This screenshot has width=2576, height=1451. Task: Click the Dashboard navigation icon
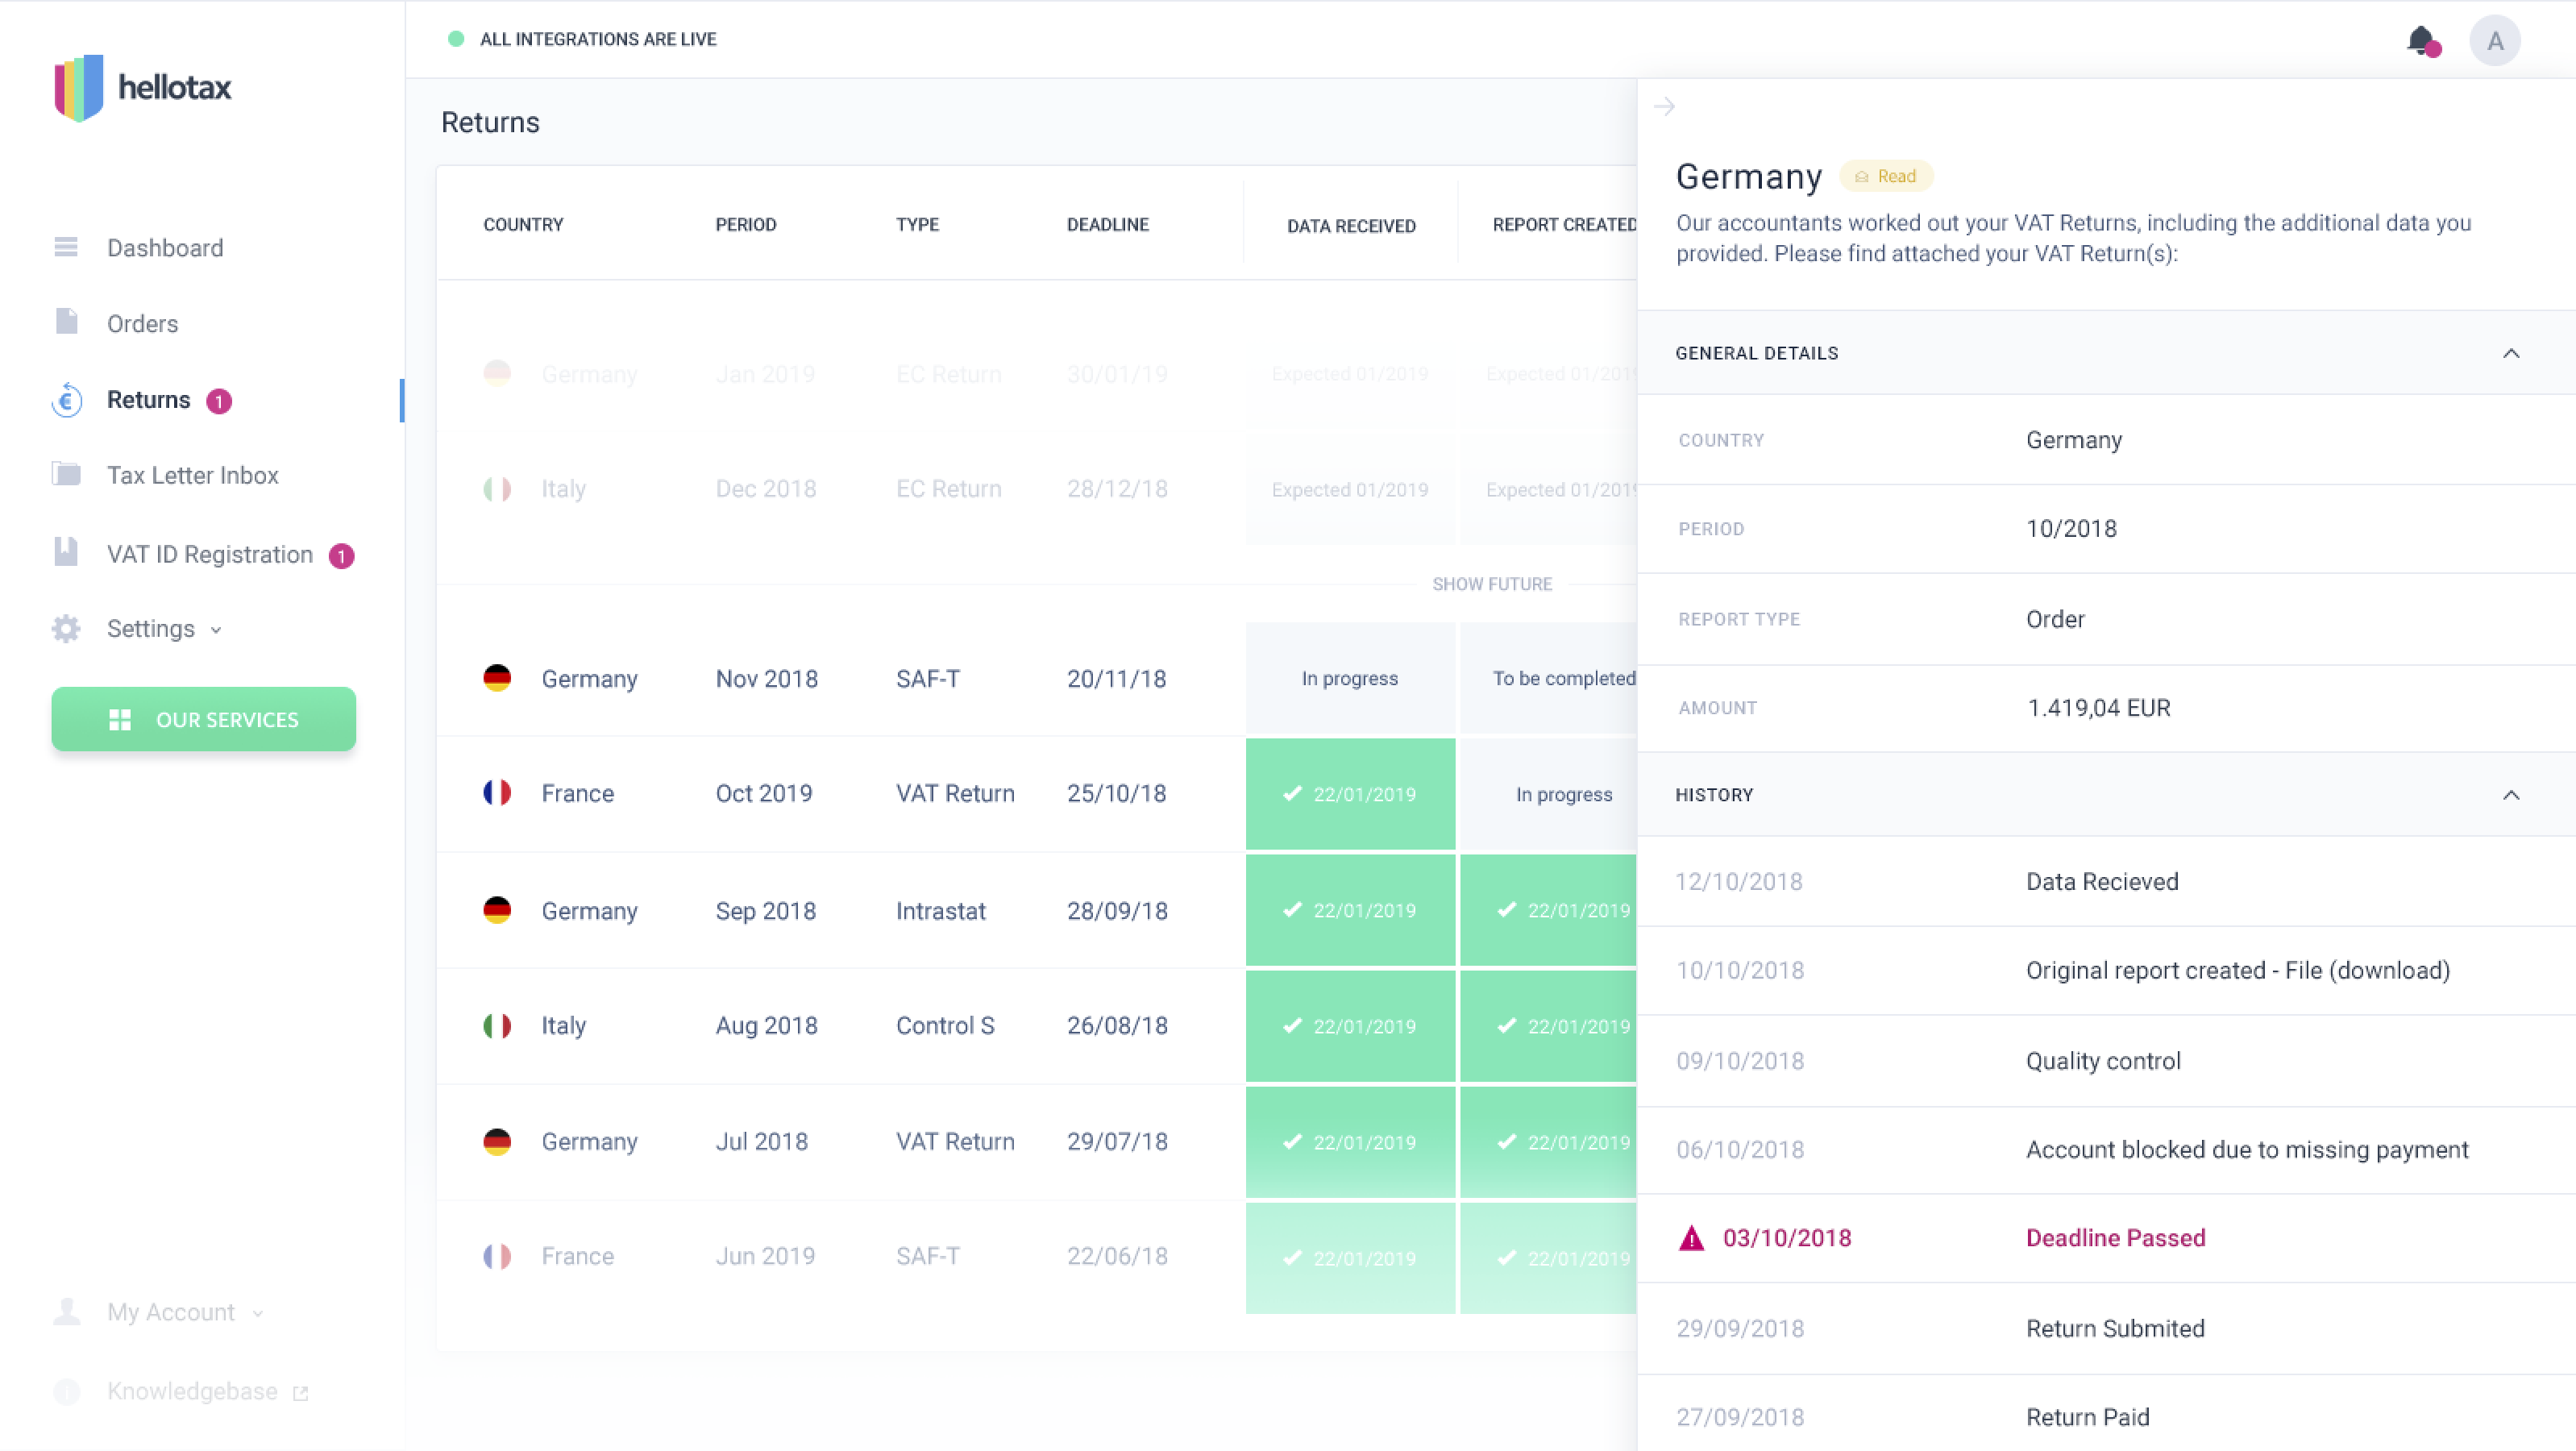(x=65, y=246)
